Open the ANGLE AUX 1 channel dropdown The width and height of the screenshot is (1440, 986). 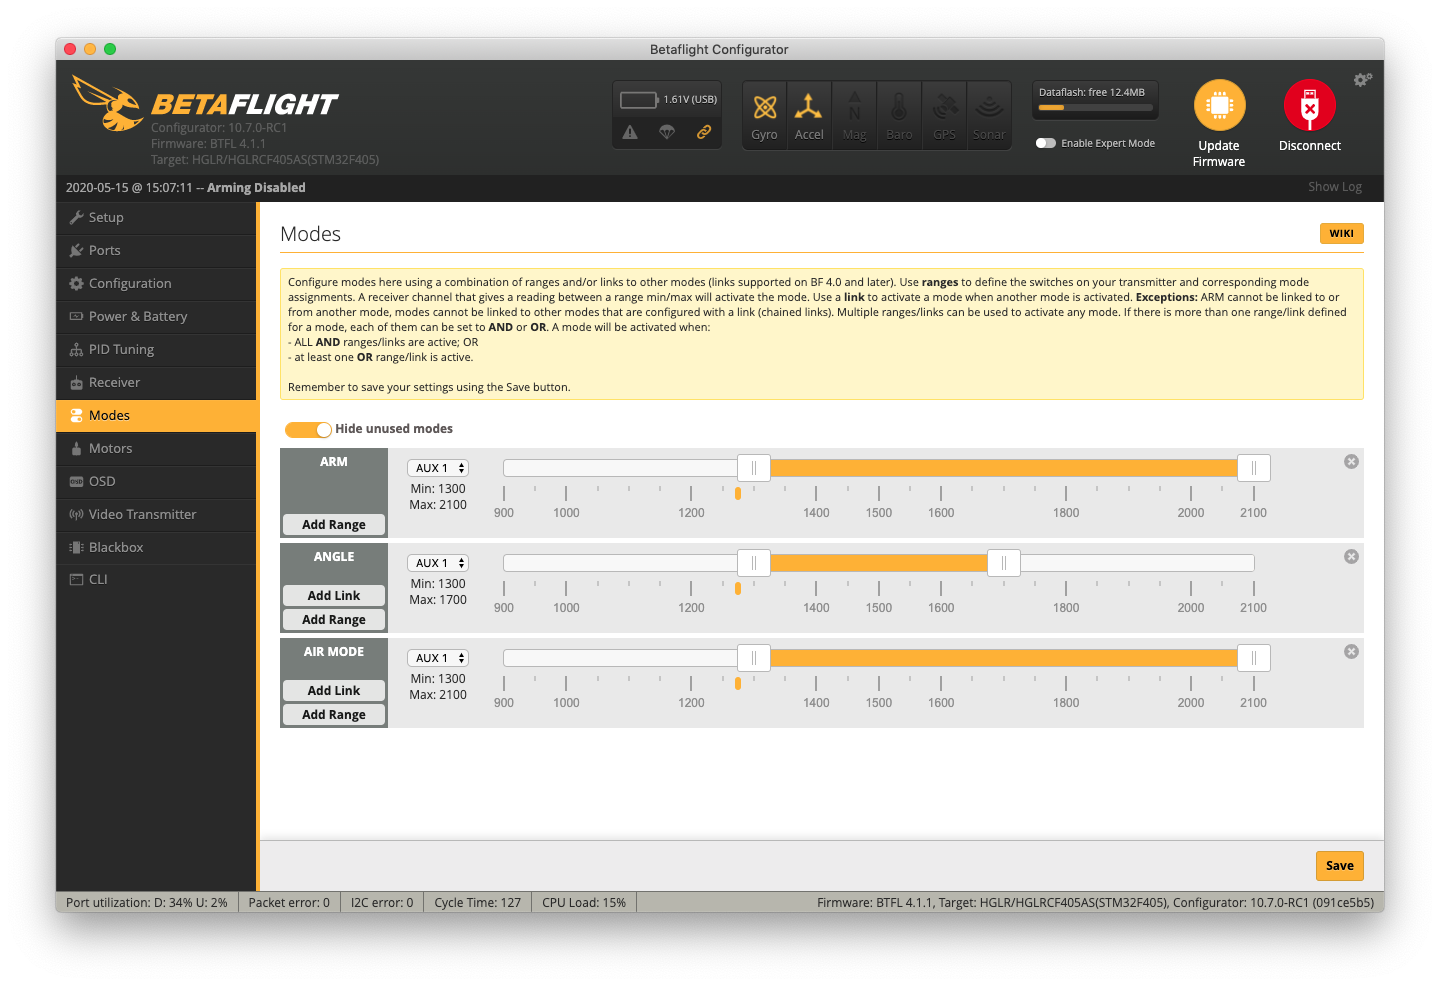click(x=438, y=563)
